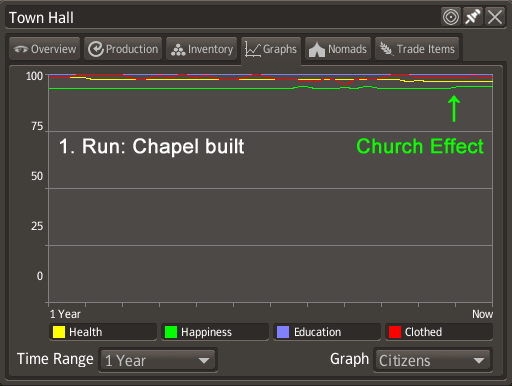Click the Nomads tent icon
512x386 pixels.
pos(317,50)
